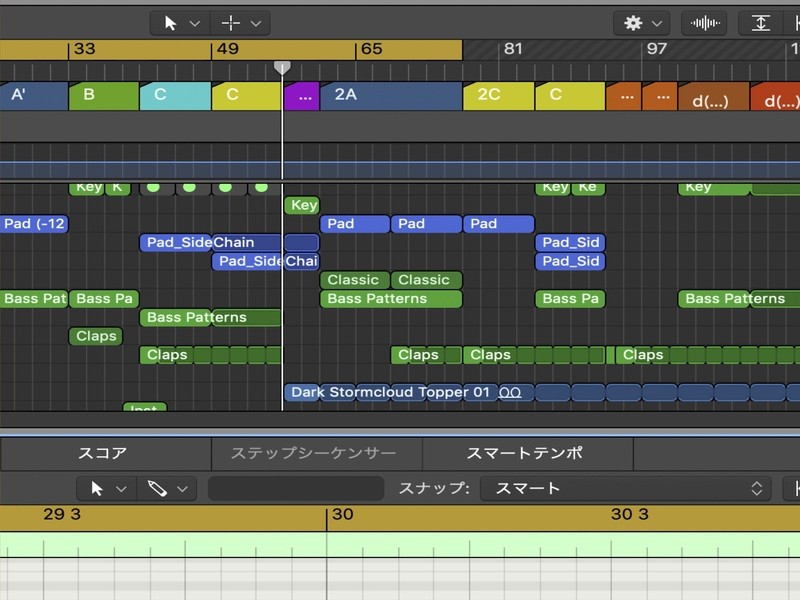Open the スマートテンポ tab
This screenshot has width=800, height=600.
525,453
